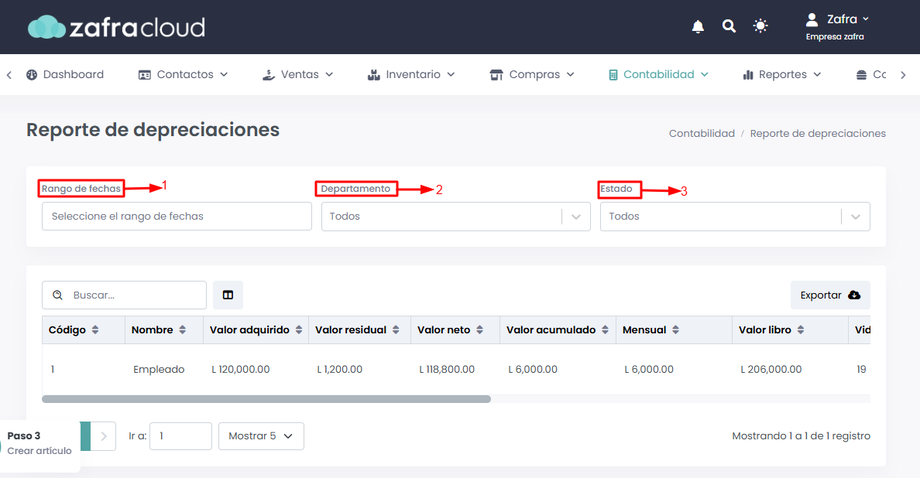Sort by Código column arrows
The width and height of the screenshot is (920, 478).
(x=95, y=330)
